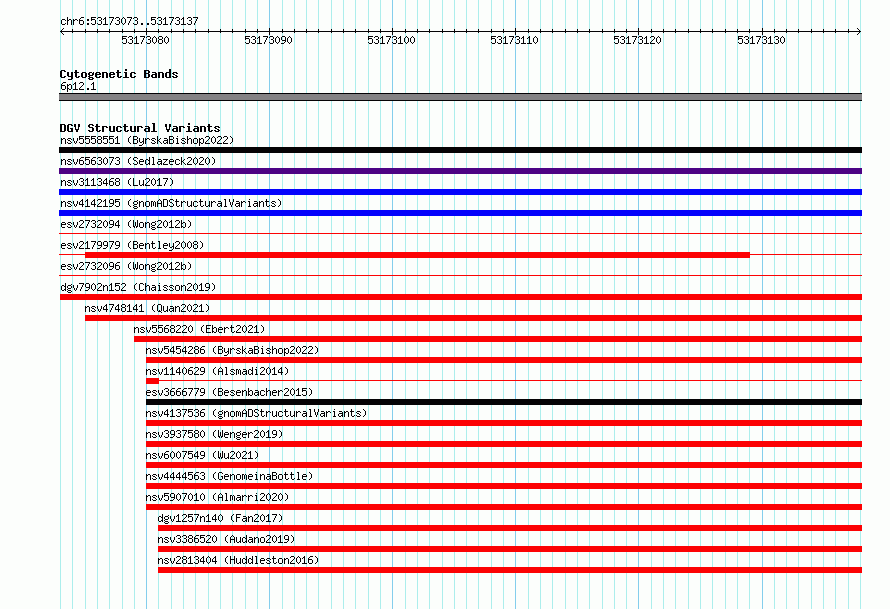The width and height of the screenshot is (890, 609).
Task: Click the Cytogenetic Bands track title
Action: point(119,74)
